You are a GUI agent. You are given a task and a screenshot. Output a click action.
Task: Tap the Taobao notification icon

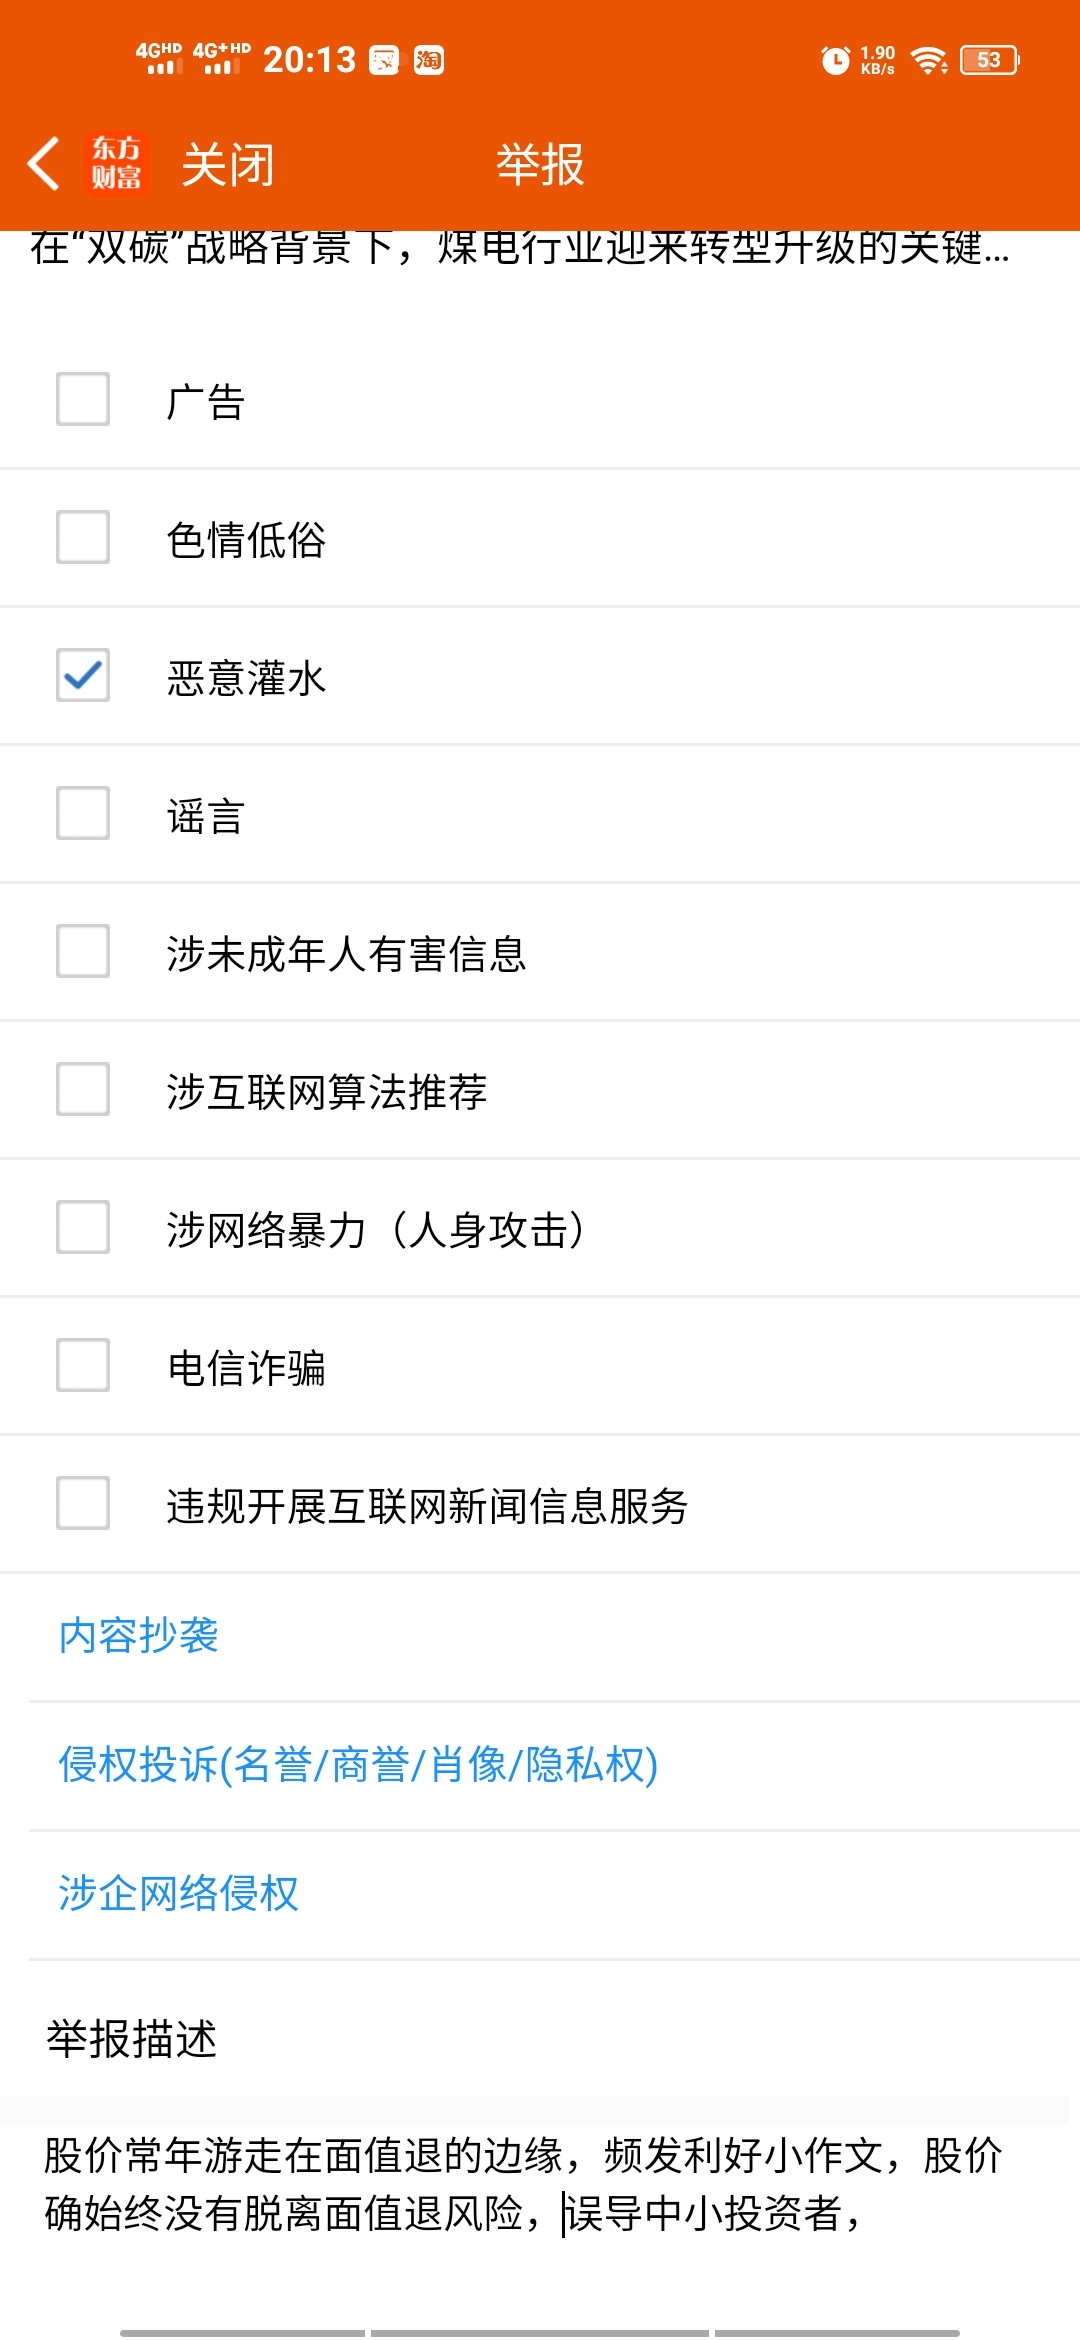(429, 60)
